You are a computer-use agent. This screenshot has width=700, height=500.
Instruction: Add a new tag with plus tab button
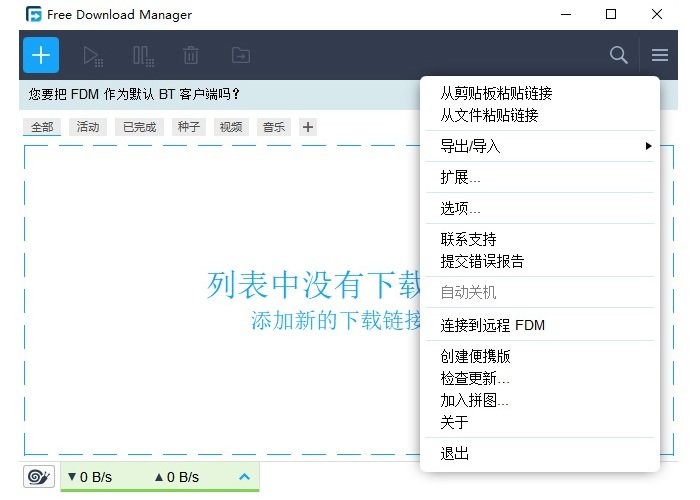(308, 127)
